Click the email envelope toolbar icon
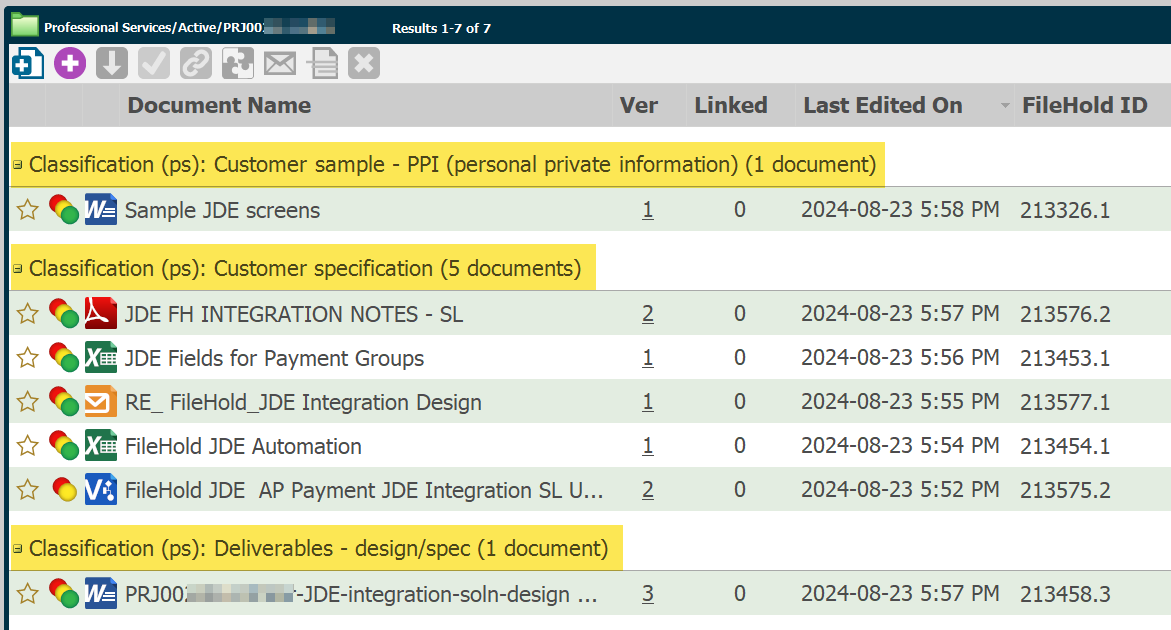1171x630 pixels. tap(280, 63)
